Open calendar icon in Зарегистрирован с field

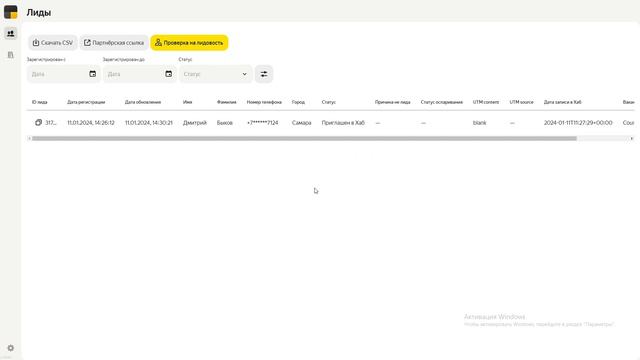click(x=93, y=74)
